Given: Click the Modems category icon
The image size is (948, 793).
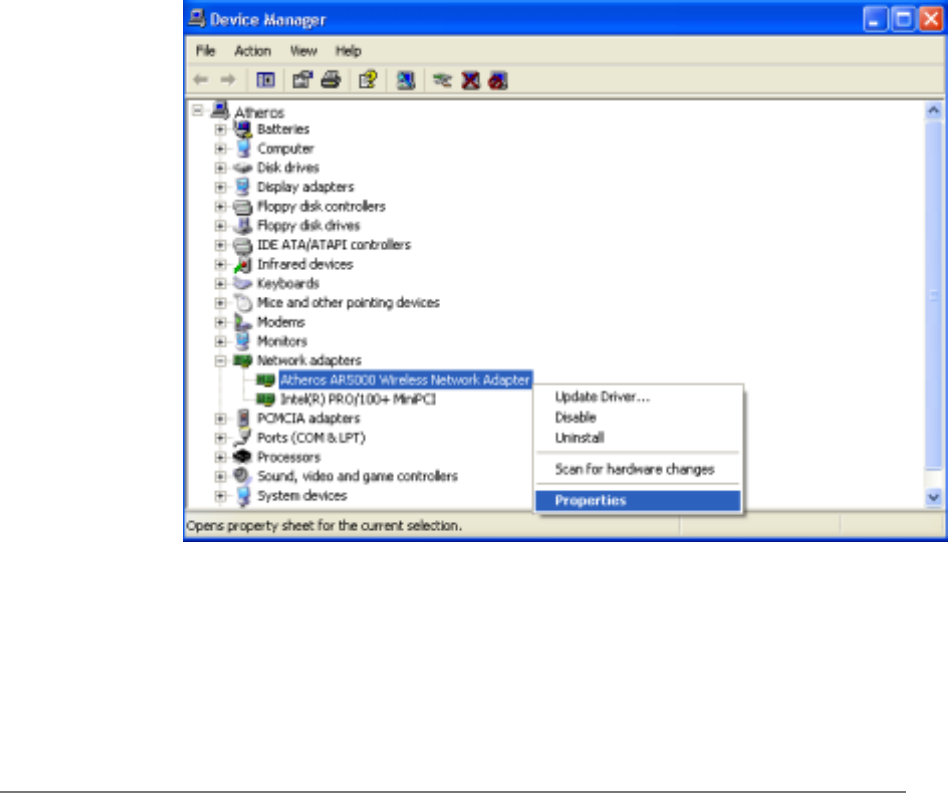Looking at the screenshot, I should 243,322.
